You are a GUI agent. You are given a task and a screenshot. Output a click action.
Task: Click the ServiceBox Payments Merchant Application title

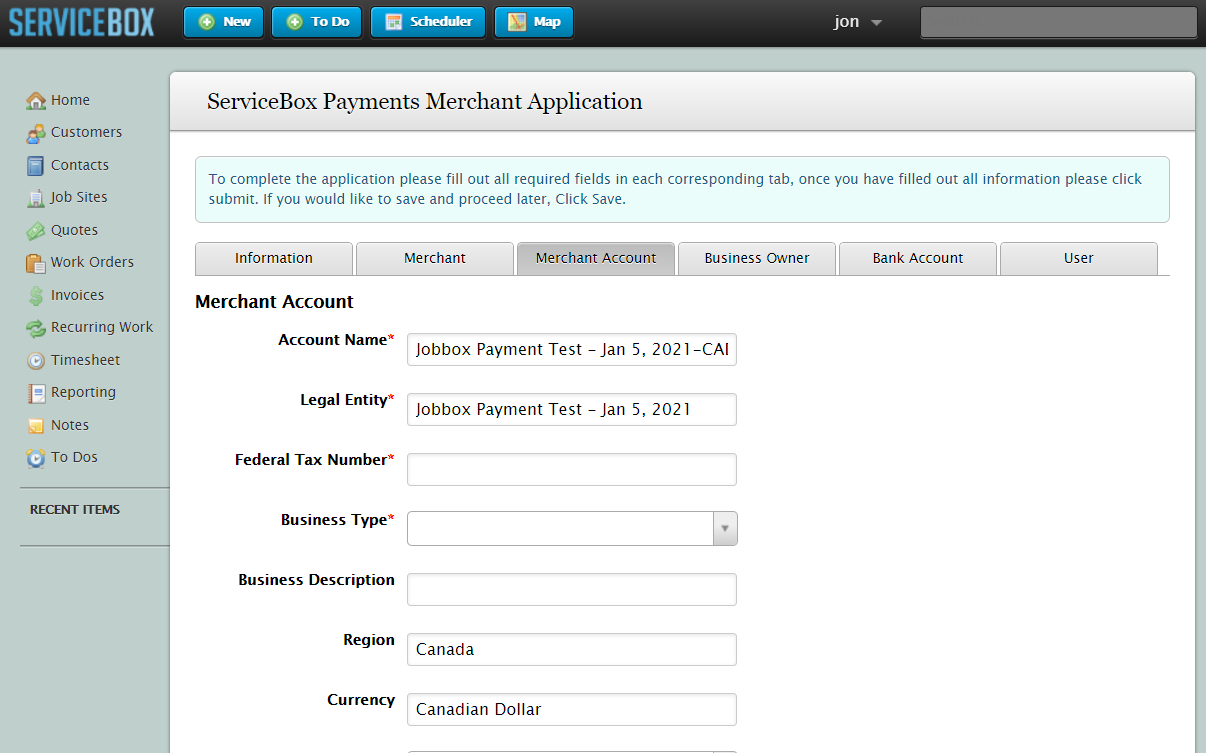click(425, 101)
